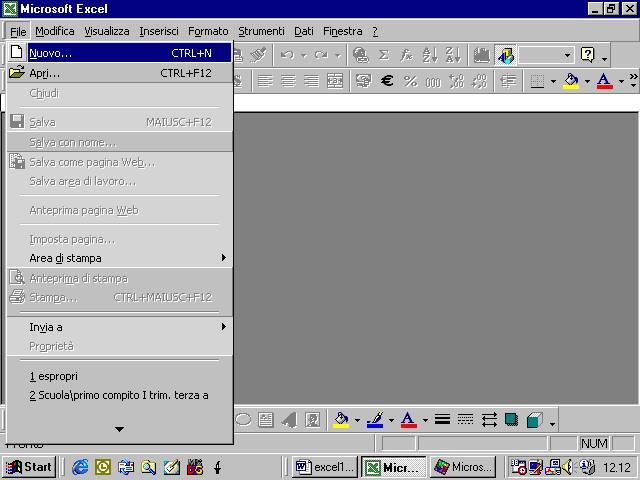
Task: Click the AutoSum sigma icon
Action: pyautogui.click(x=383, y=55)
